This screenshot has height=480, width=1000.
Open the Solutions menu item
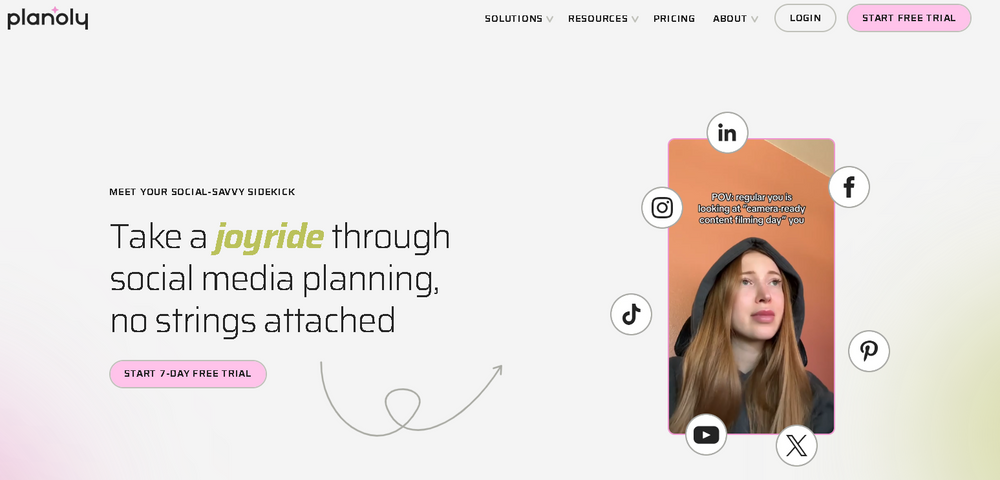[513, 18]
